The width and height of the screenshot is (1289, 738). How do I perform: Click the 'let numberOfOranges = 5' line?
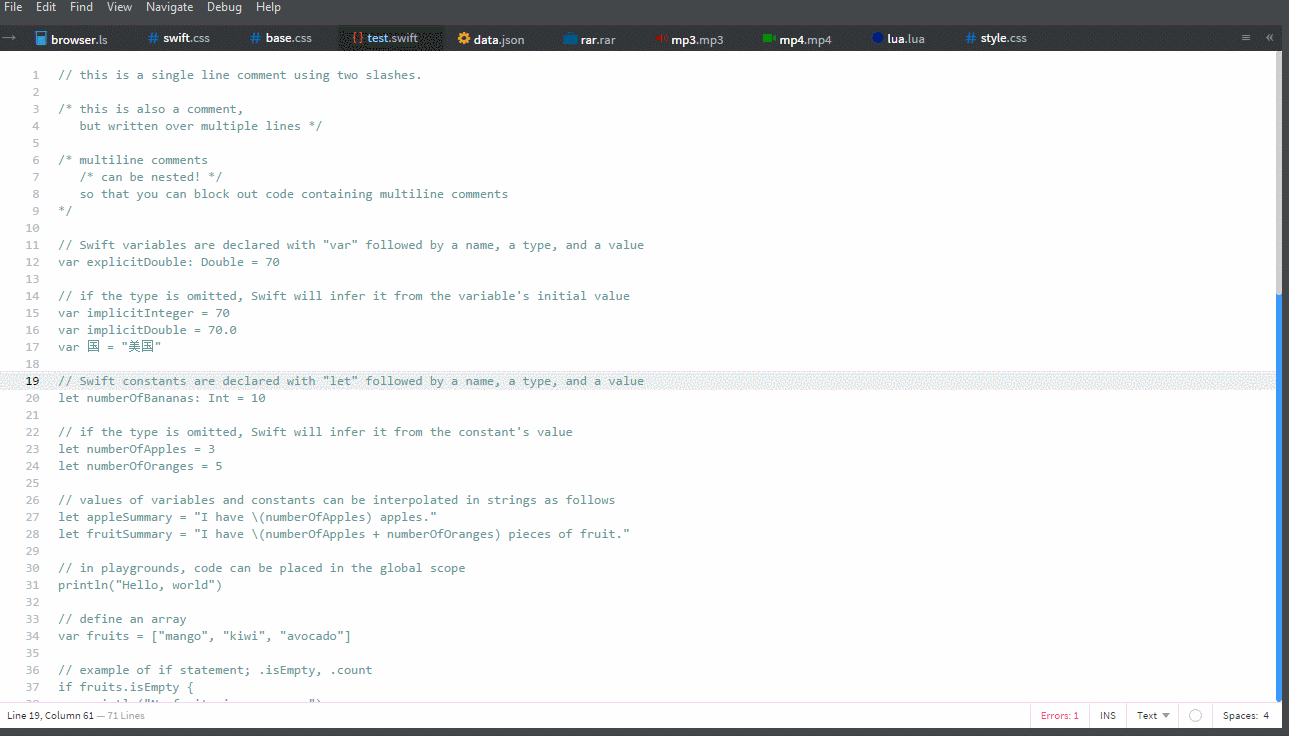click(x=140, y=466)
